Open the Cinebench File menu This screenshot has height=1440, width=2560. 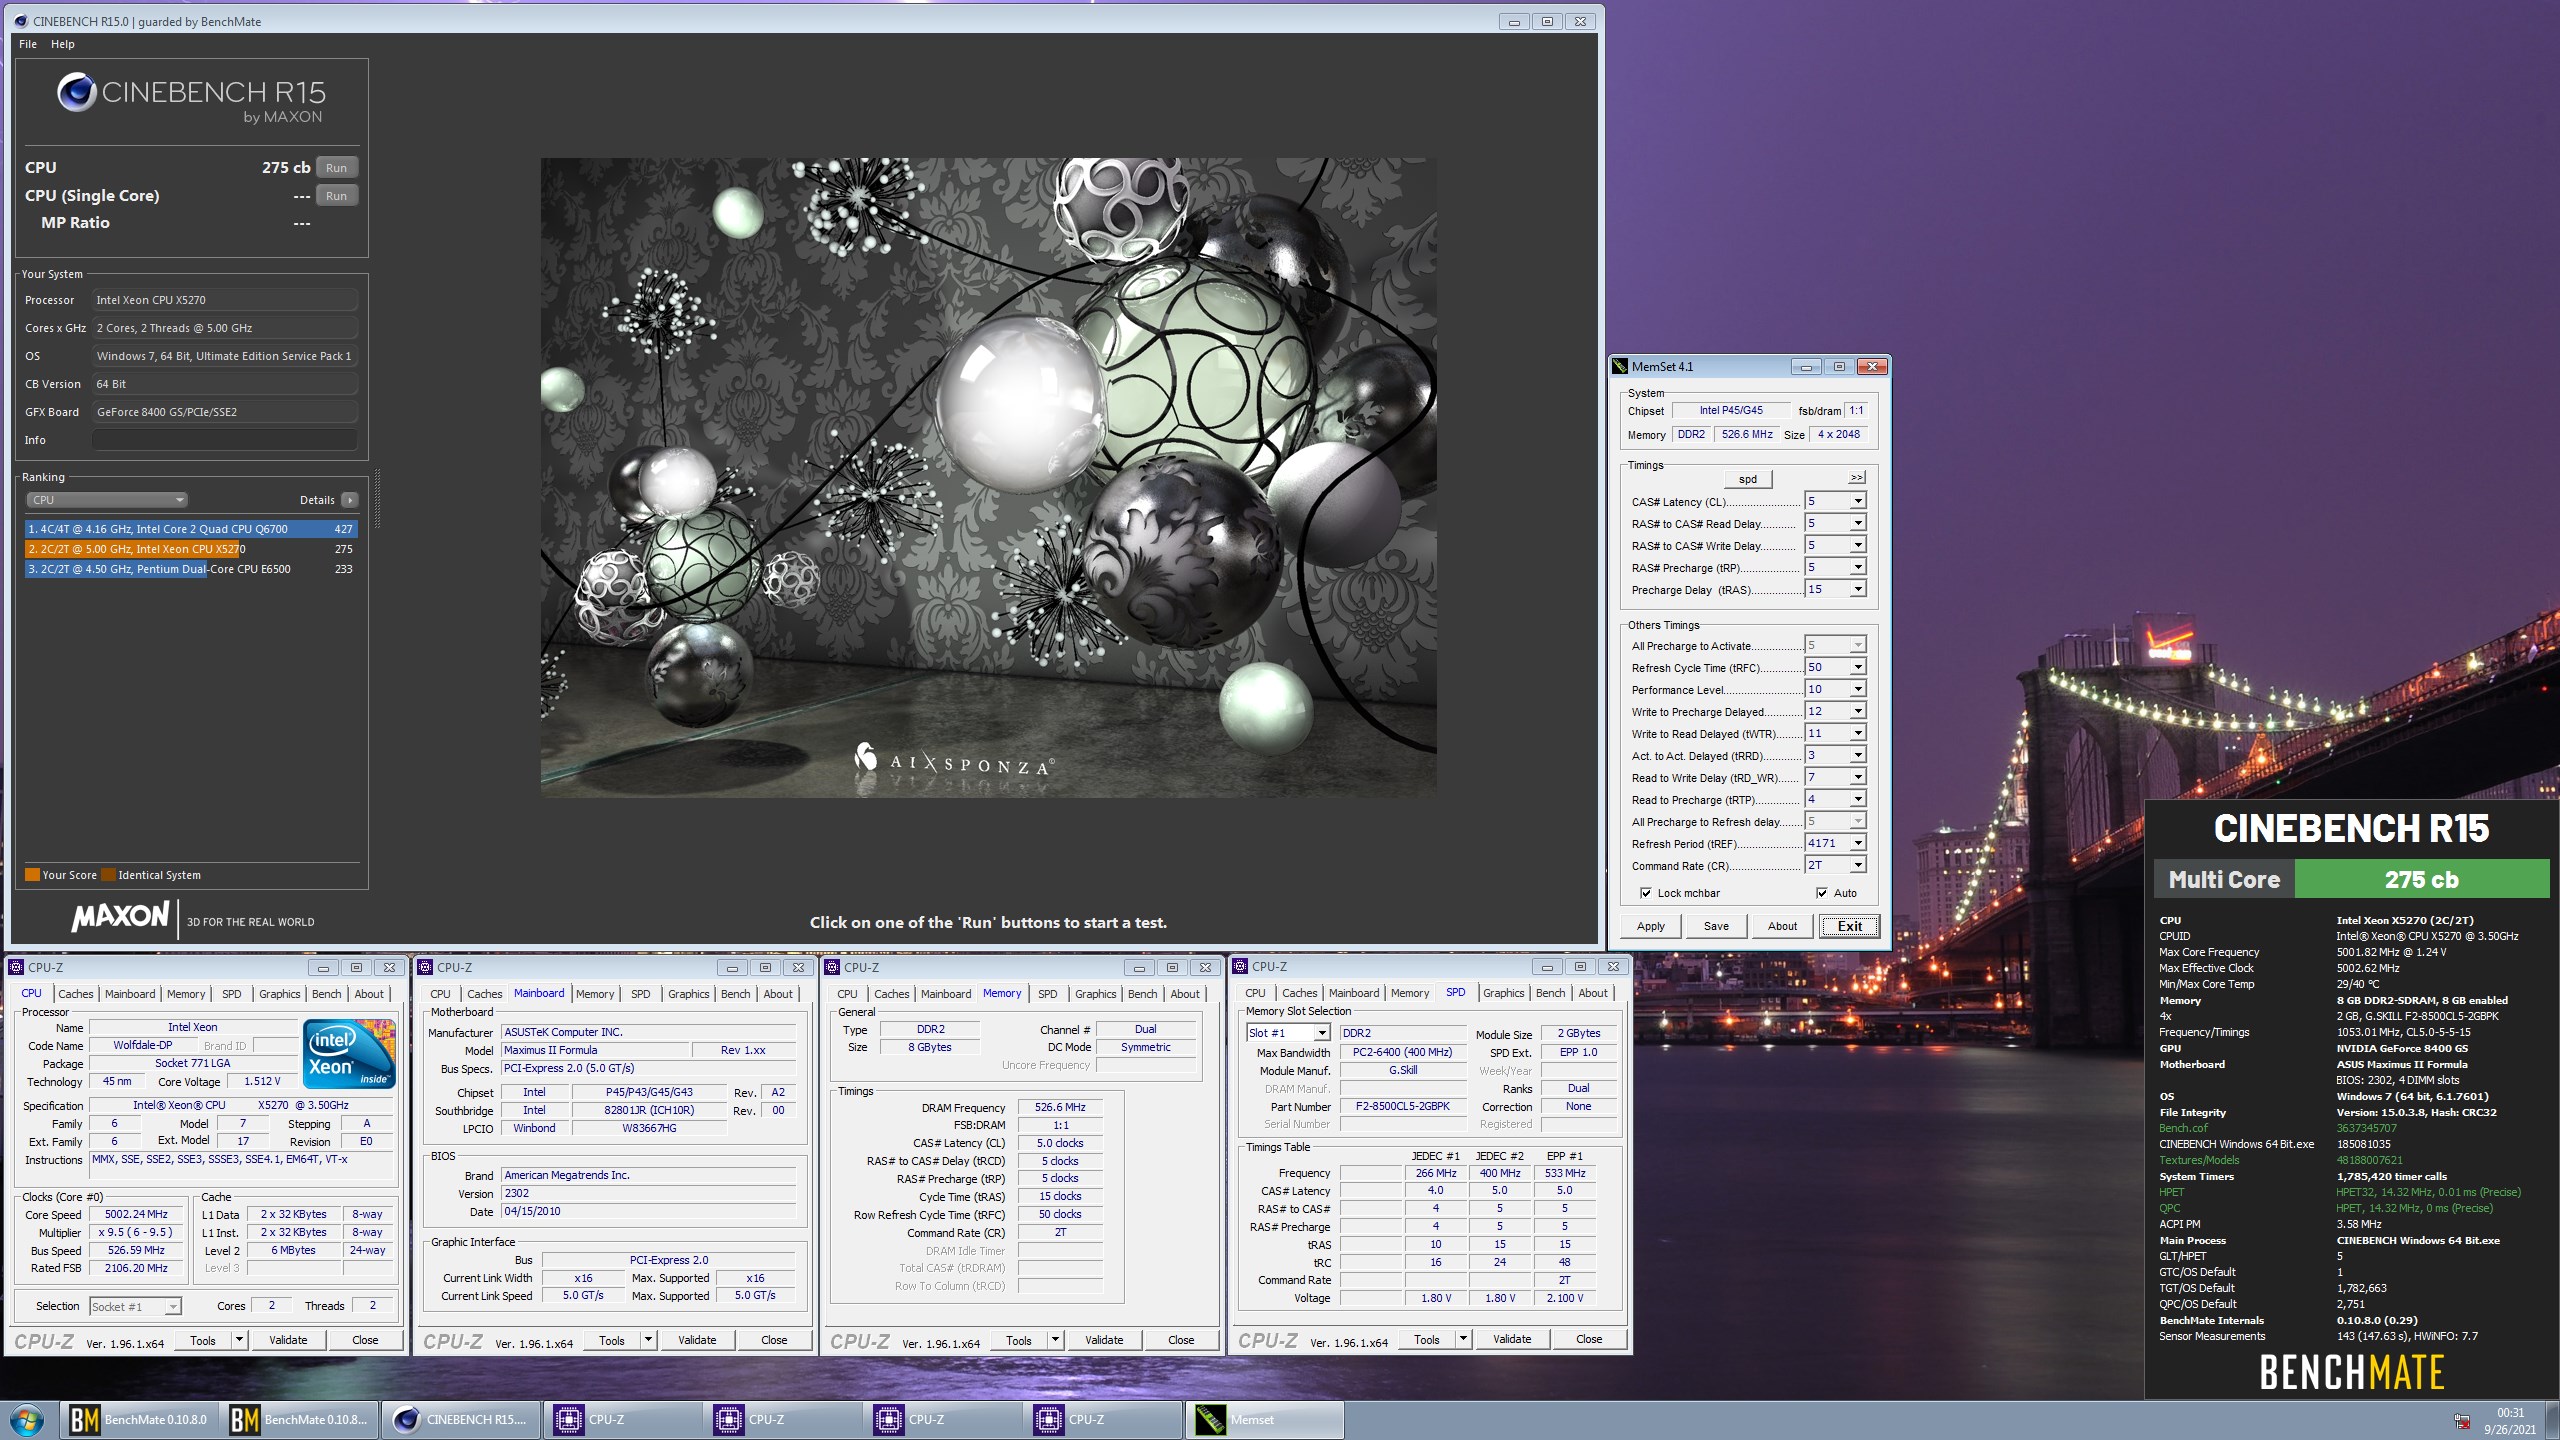coord(28,44)
